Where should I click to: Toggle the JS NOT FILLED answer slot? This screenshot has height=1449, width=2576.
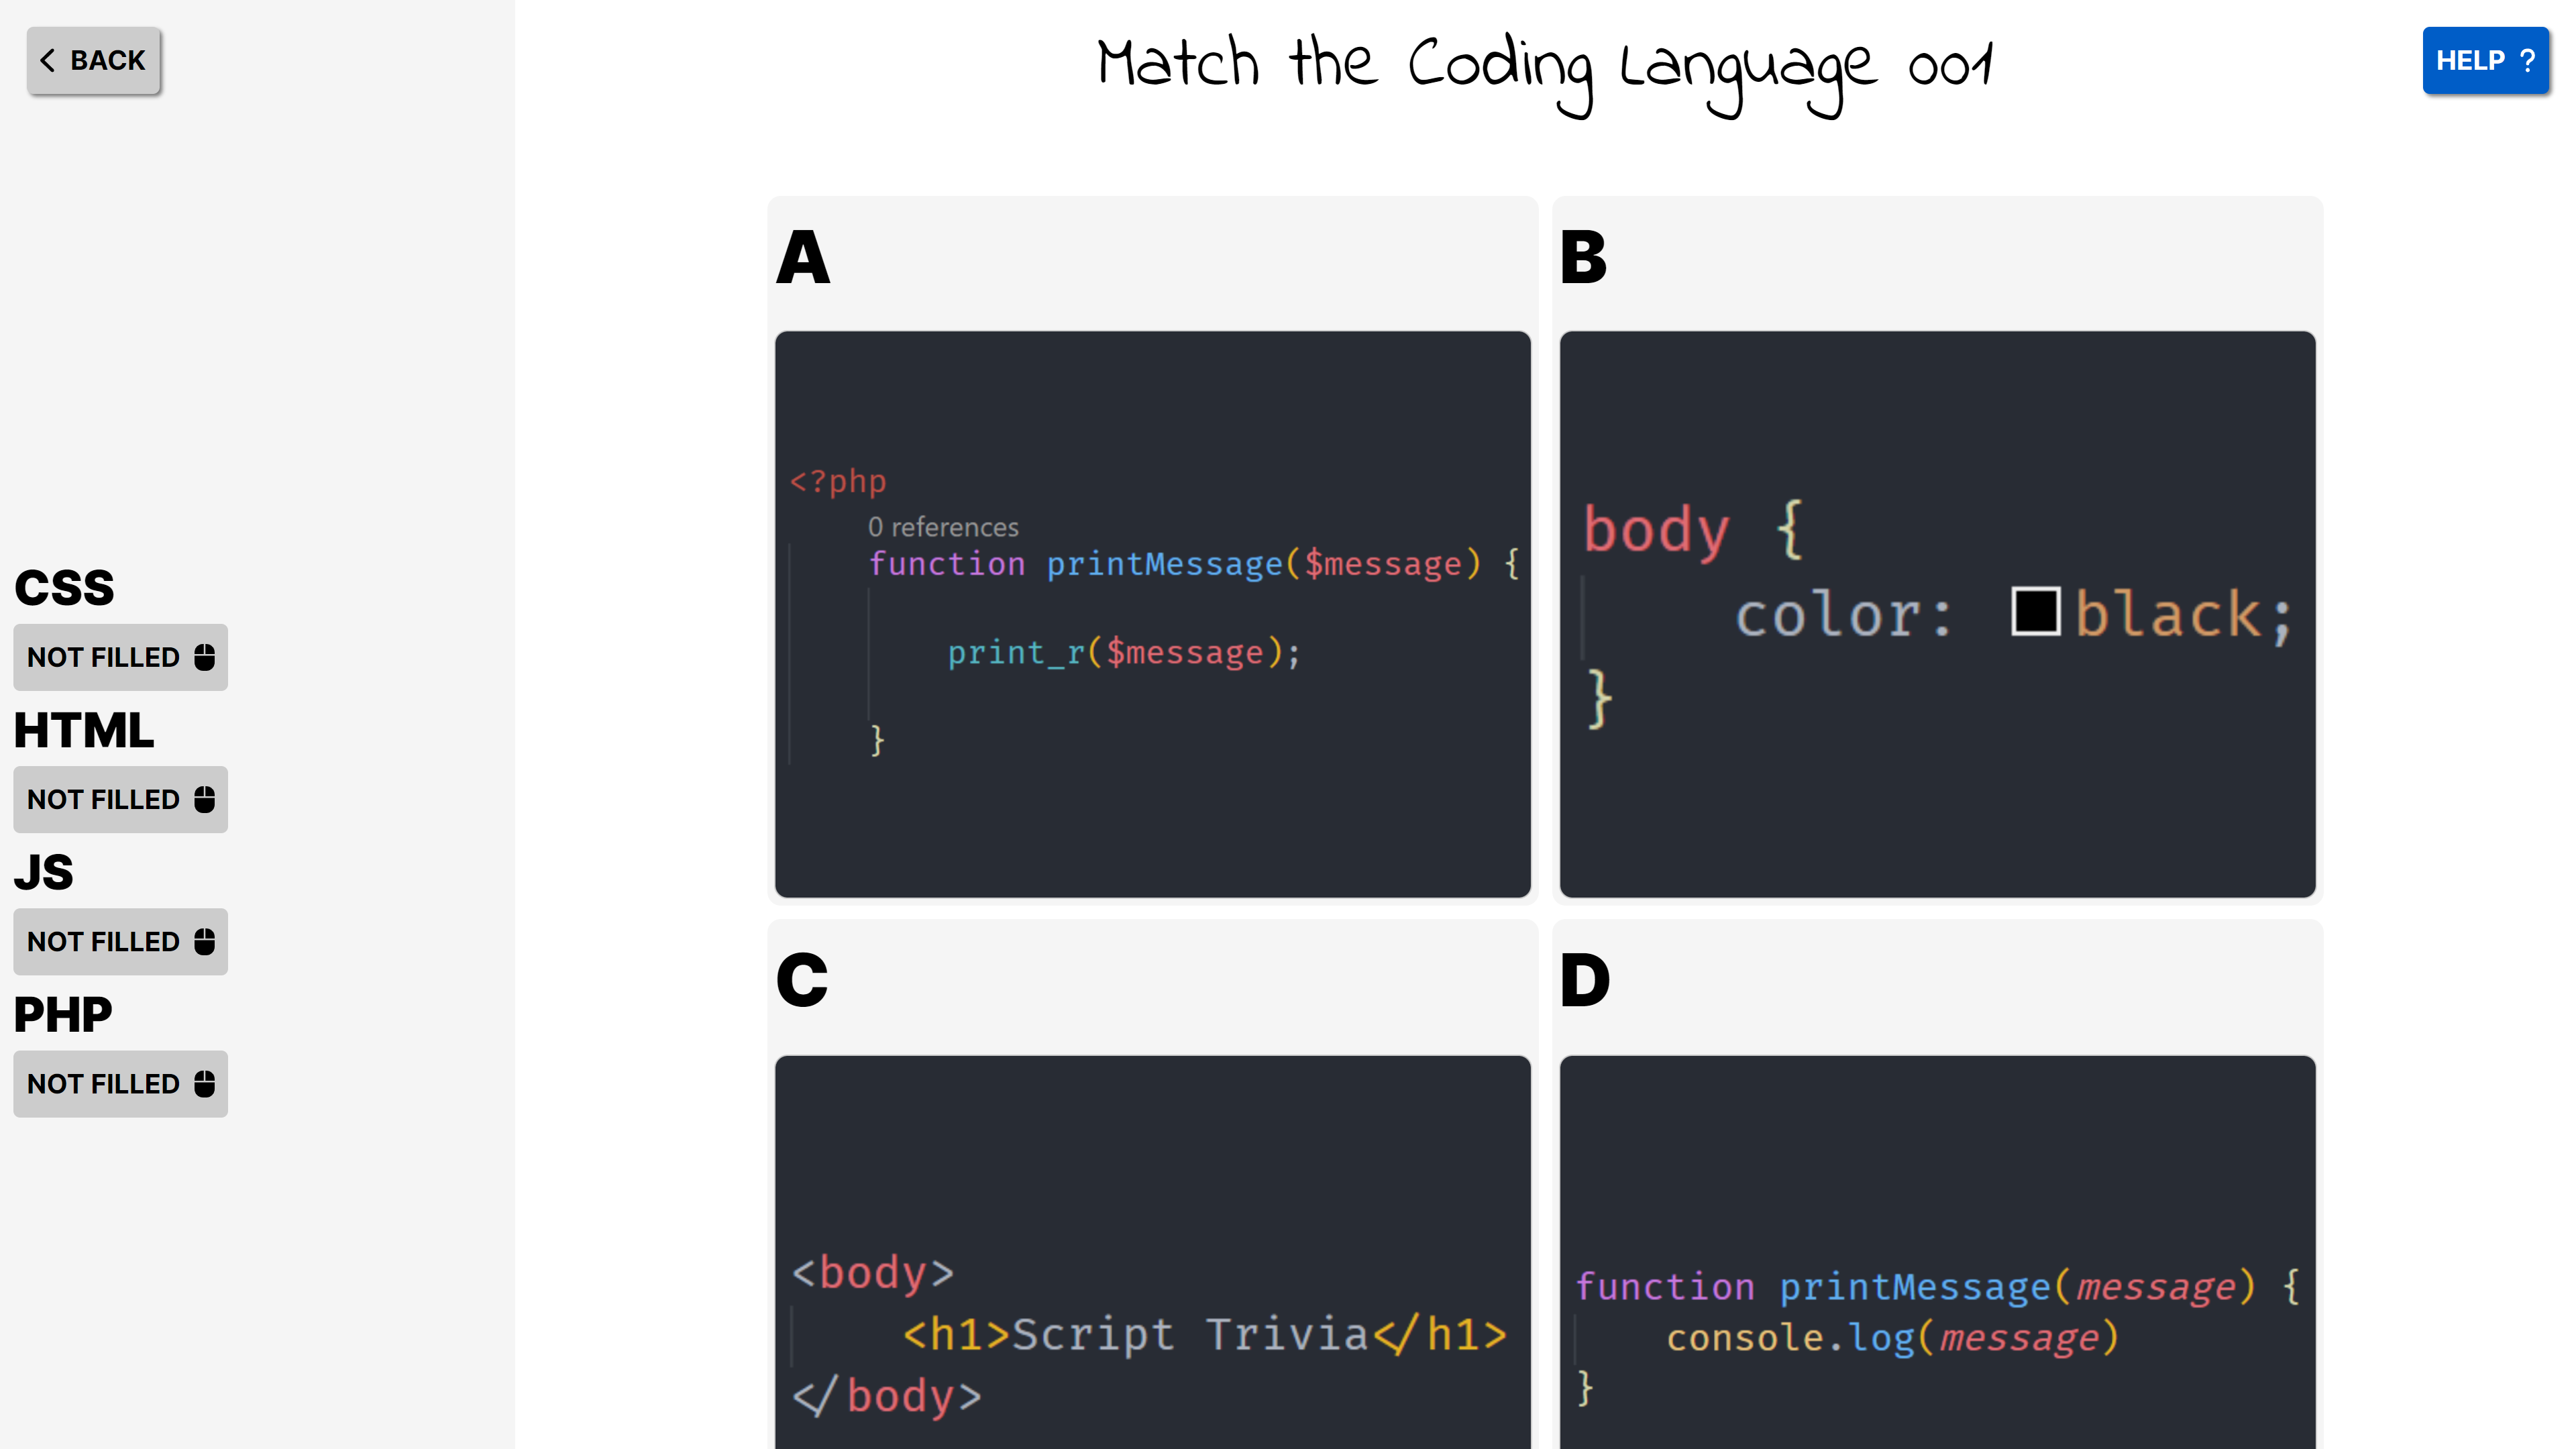coord(119,939)
